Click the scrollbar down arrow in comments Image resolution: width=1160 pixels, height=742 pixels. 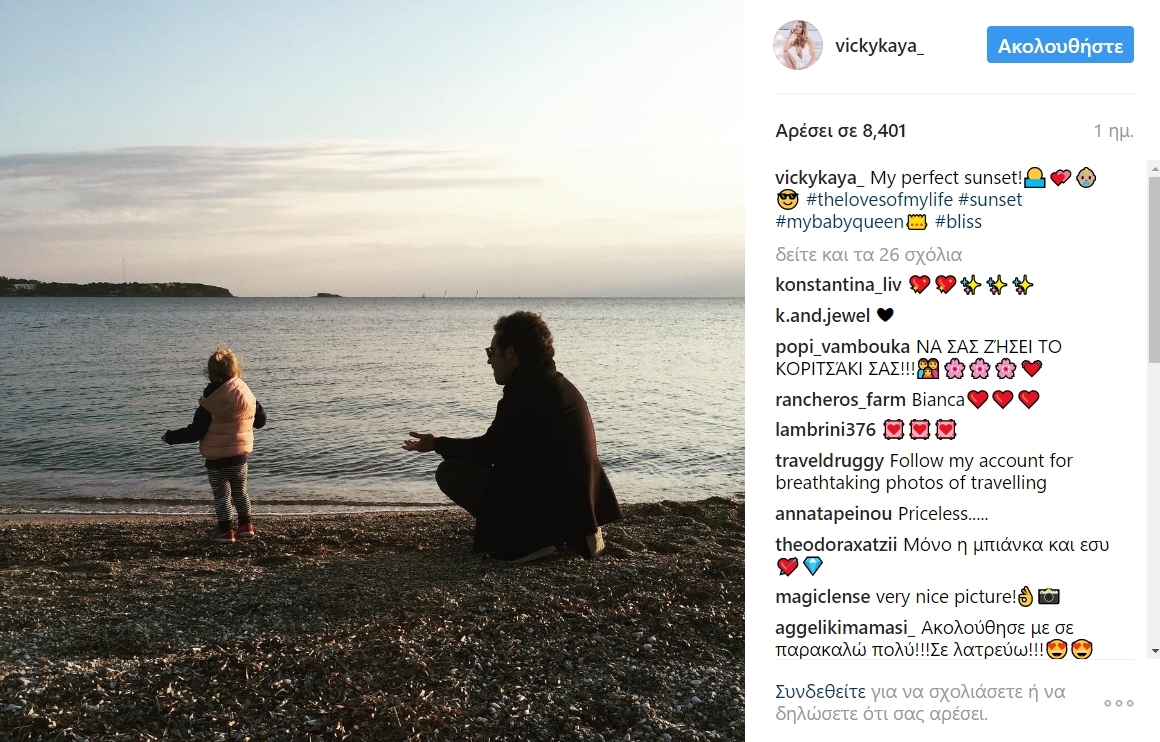1154,651
